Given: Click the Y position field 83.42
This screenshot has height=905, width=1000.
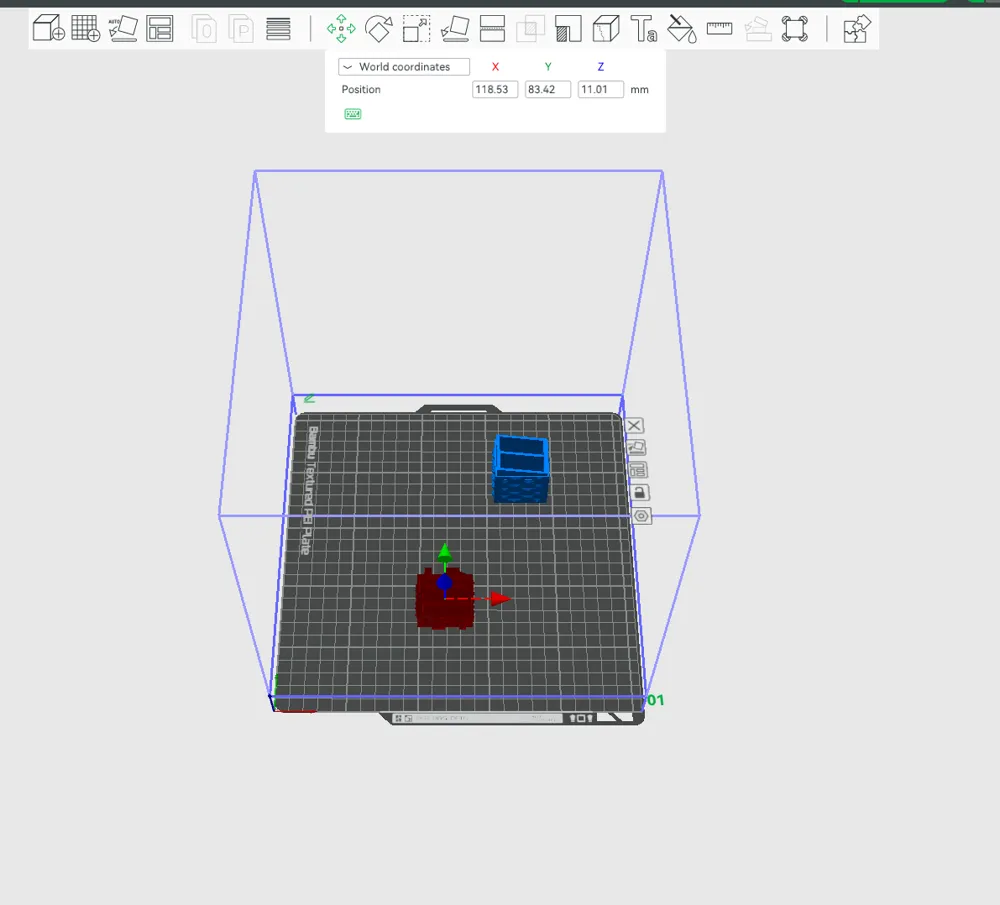Looking at the screenshot, I should 548,89.
